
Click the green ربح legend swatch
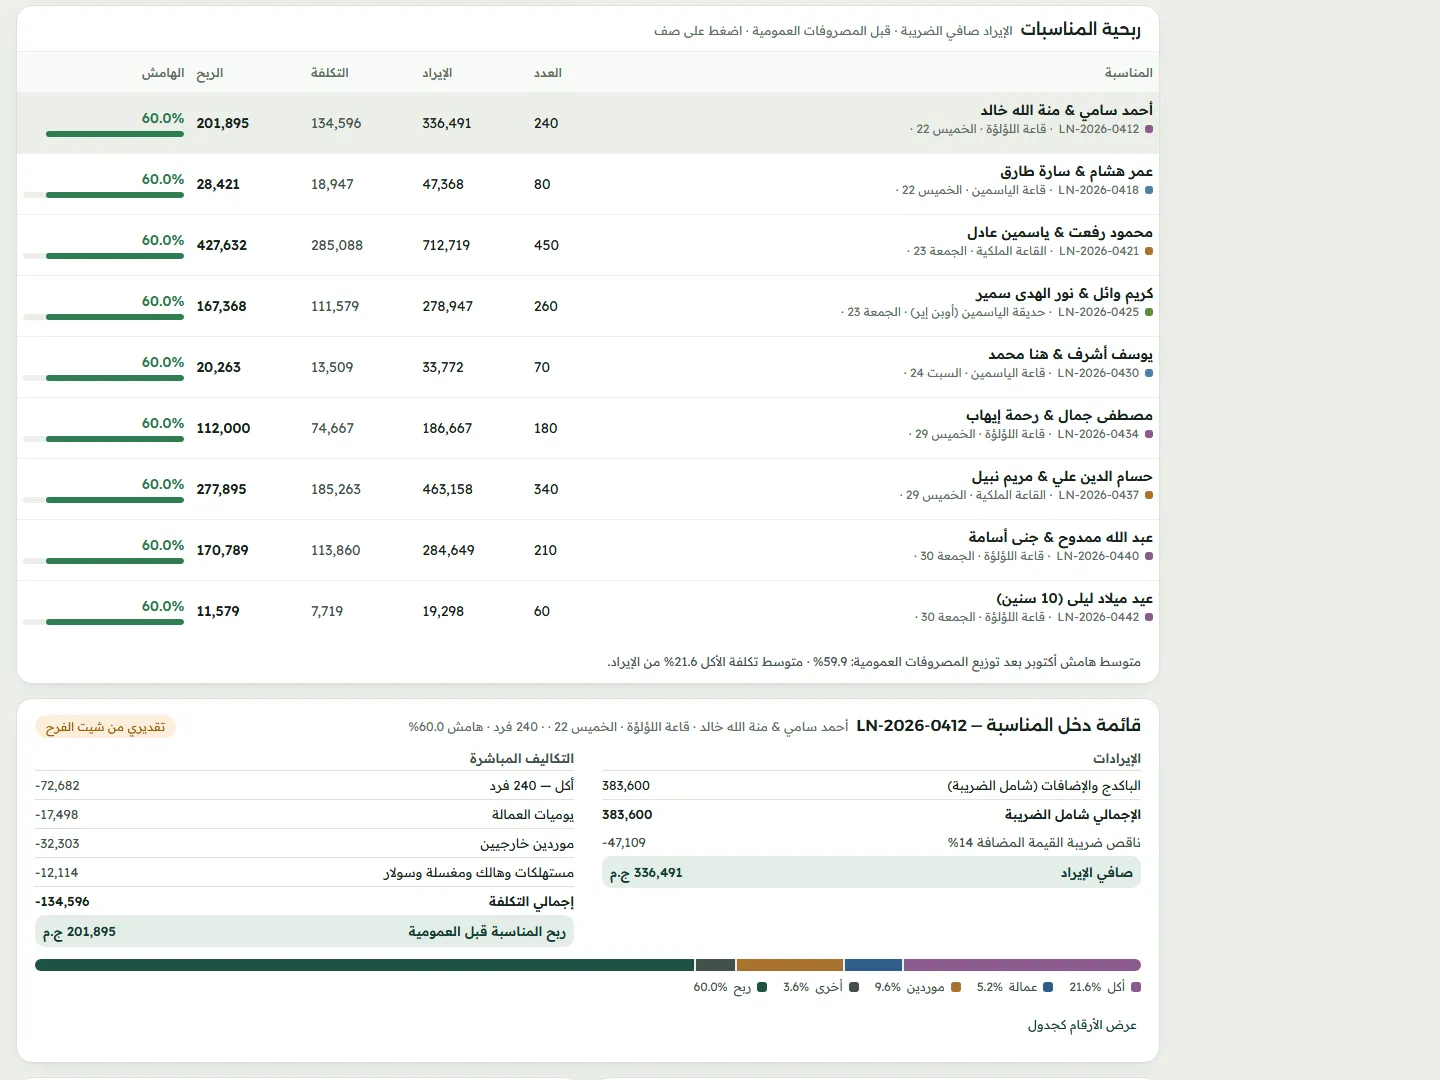point(762,987)
